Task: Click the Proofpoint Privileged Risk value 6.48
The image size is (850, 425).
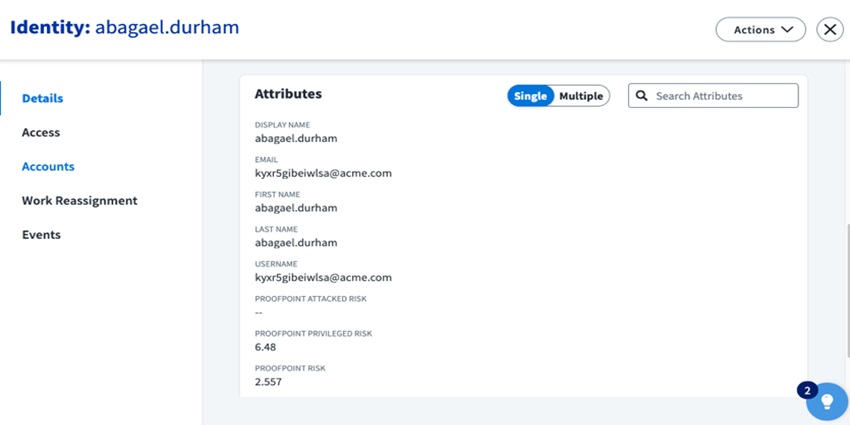Action: click(x=266, y=347)
